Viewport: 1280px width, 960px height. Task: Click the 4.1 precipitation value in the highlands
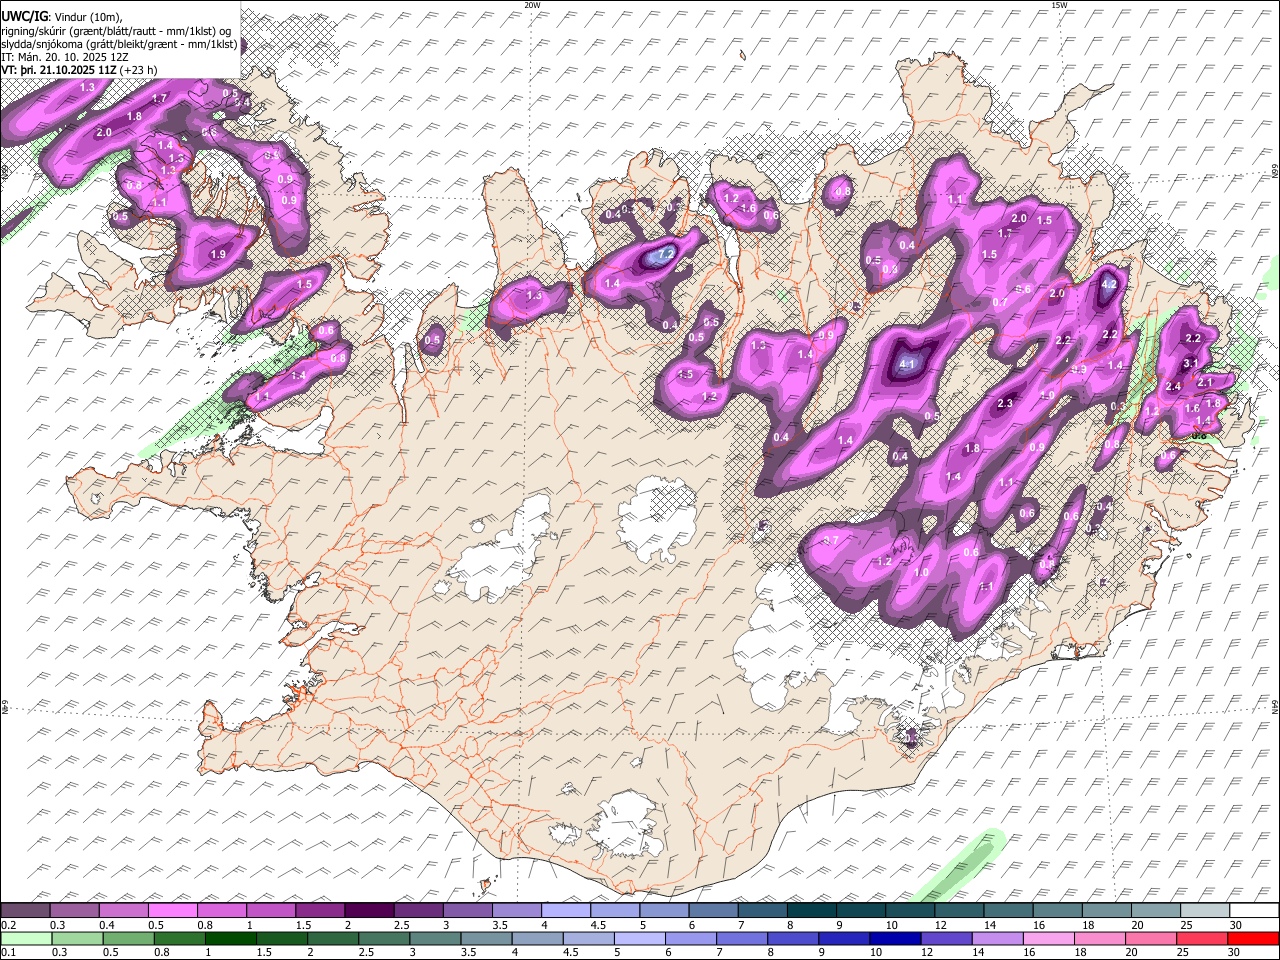[x=907, y=364]
